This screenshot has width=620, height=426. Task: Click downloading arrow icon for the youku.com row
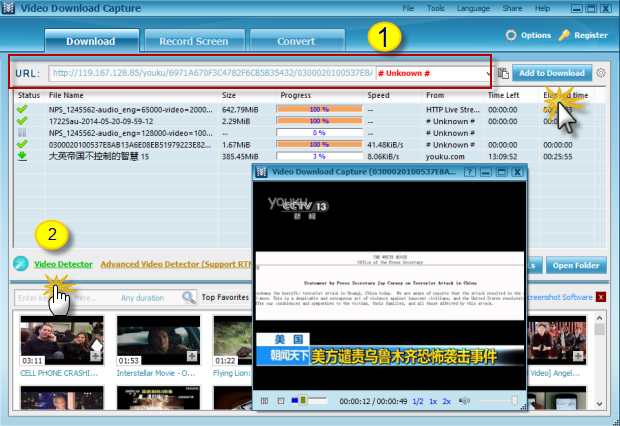(22, 156)
